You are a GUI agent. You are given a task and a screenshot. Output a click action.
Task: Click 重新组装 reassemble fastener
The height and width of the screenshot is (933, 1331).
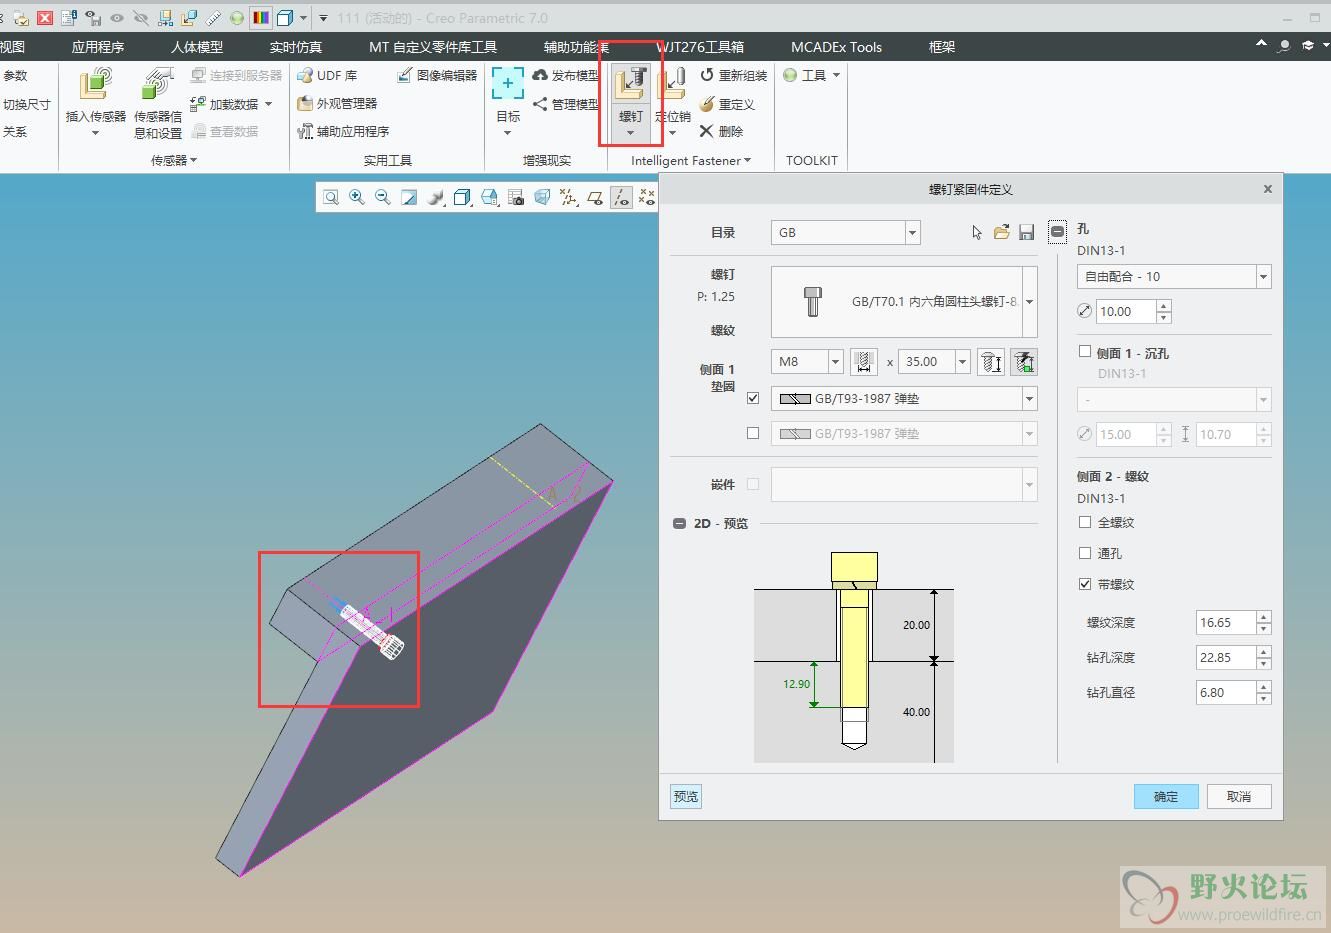[733, 75]
